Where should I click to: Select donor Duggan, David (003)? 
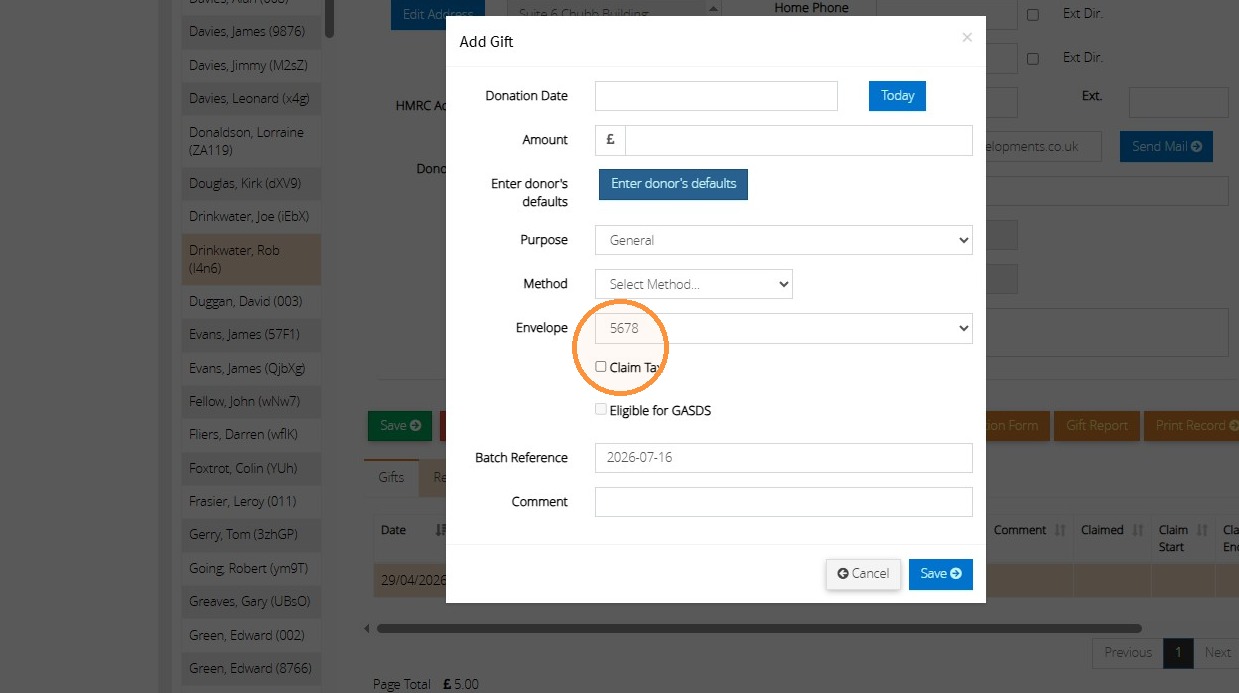pos(251,301)
